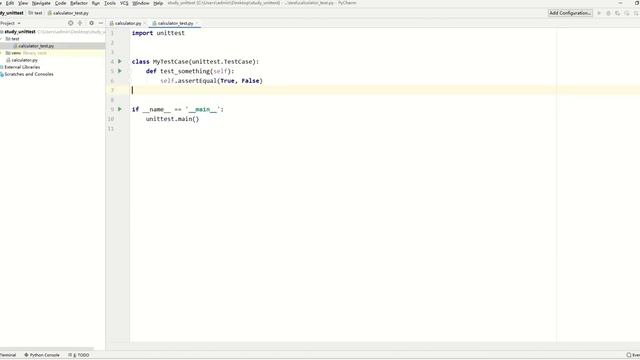Click the locate/scroll-from-source target icon in Project panel
This screenshot has width=640, height=360.
pyautogui.click(x=71, y=23)
